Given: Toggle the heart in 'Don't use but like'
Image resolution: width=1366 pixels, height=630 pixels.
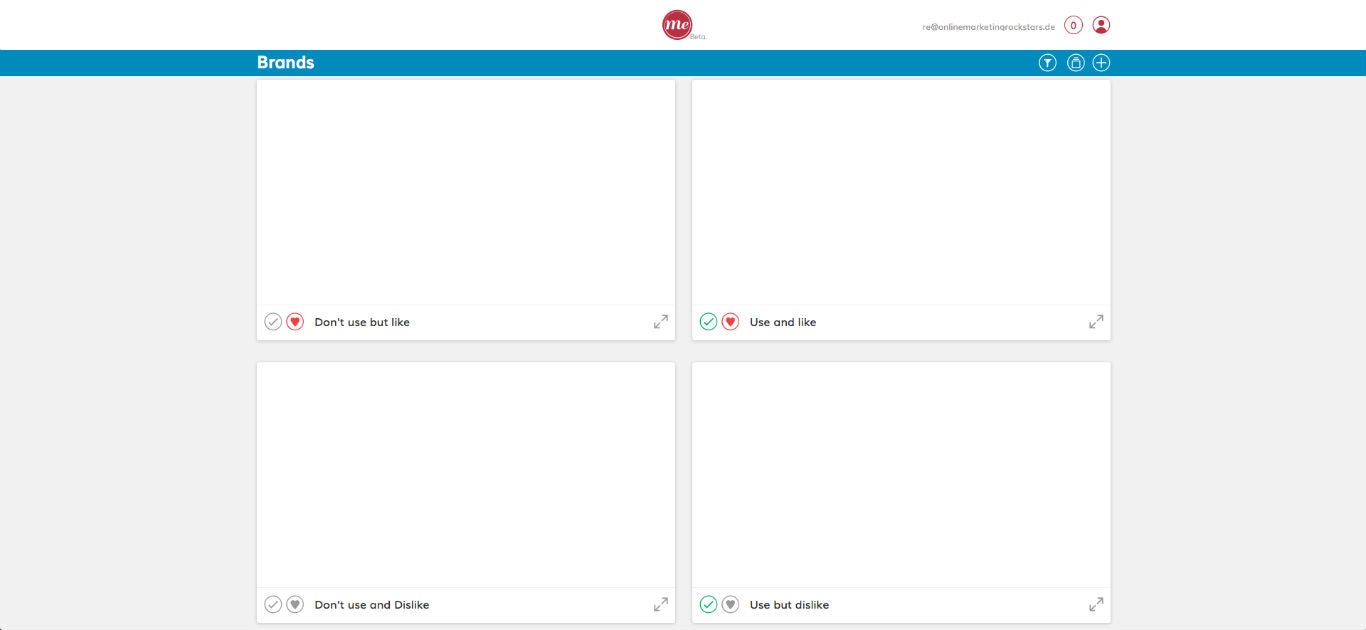Looking at the screenshot, I should pos(295,322).
